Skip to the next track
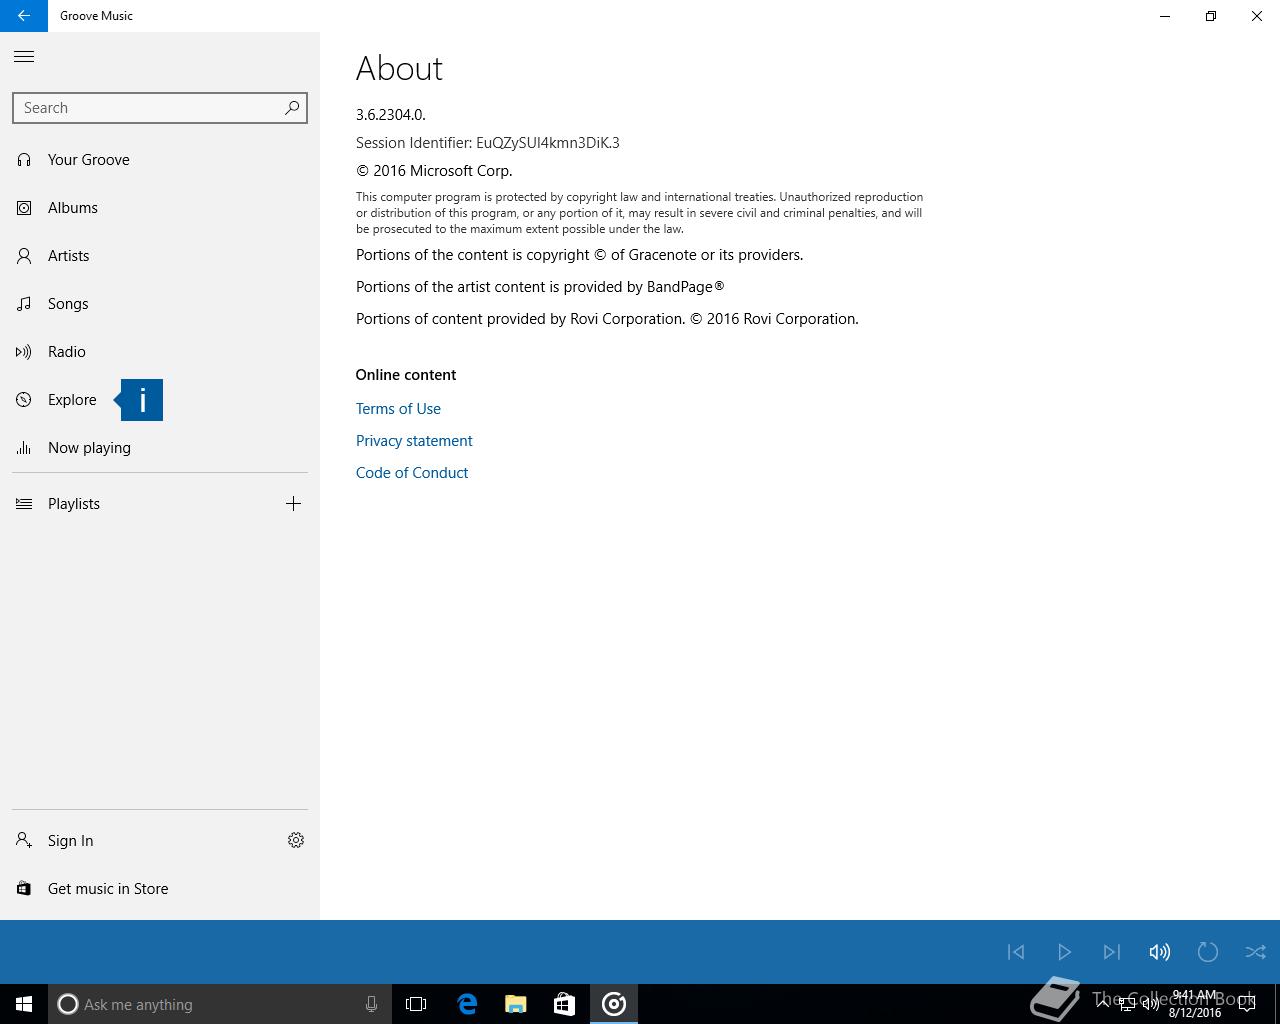This screenshot has width=1280, height=1024. (x=1112, y=952)
